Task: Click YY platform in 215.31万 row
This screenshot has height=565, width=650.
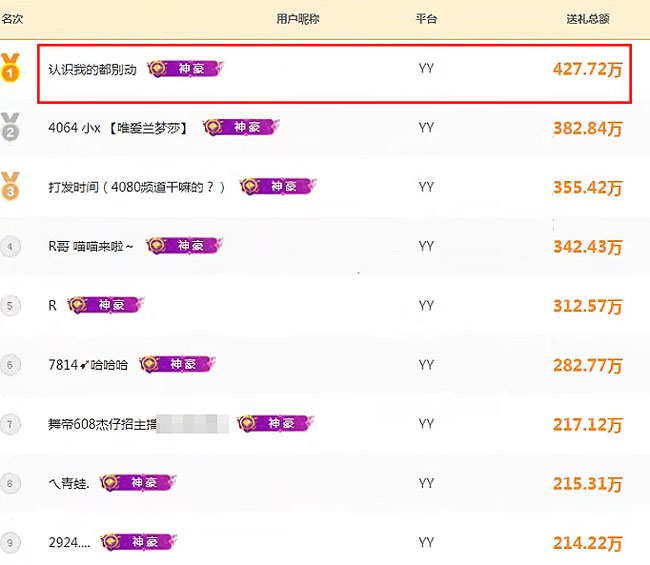Action: 426,483
